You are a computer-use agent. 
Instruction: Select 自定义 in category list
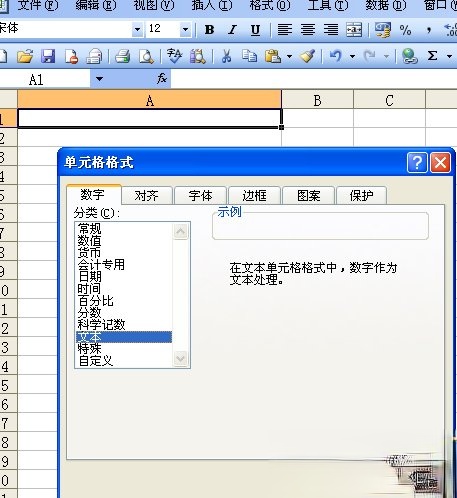tap(95, 361)
